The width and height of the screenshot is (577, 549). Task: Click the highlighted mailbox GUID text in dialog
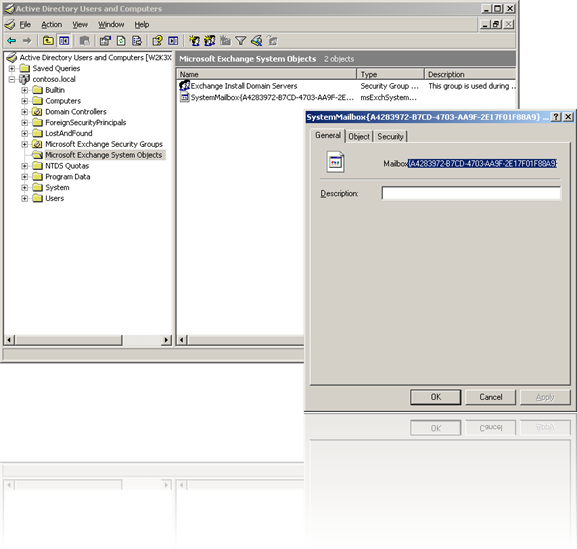pos(482,163)
